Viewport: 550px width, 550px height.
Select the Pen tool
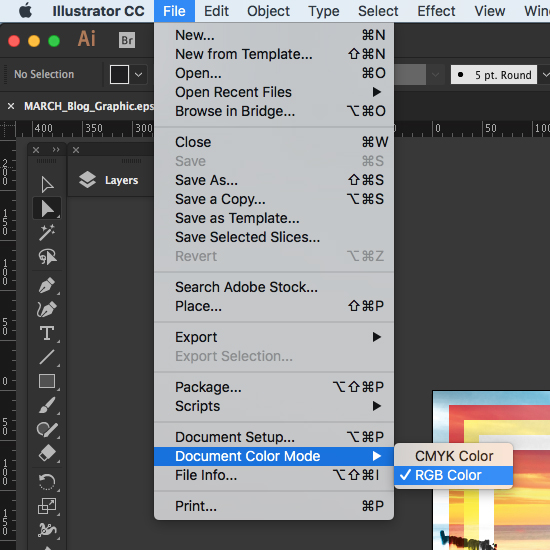point(47,285)
